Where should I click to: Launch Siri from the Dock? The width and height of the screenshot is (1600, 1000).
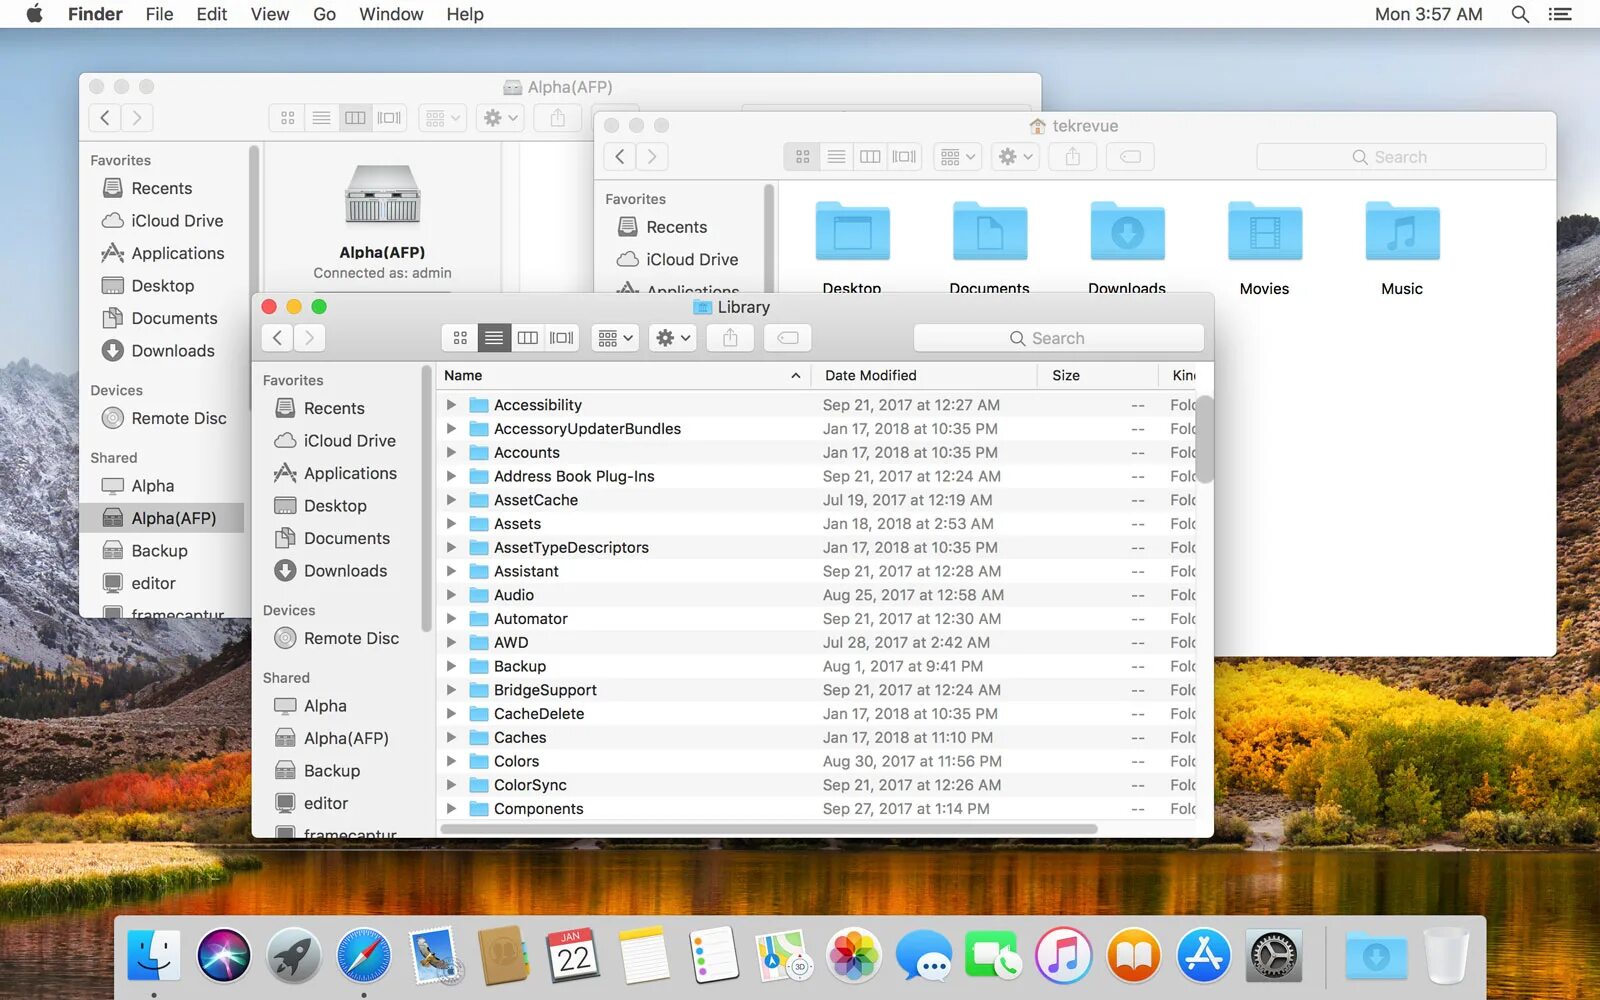[223, 955]
